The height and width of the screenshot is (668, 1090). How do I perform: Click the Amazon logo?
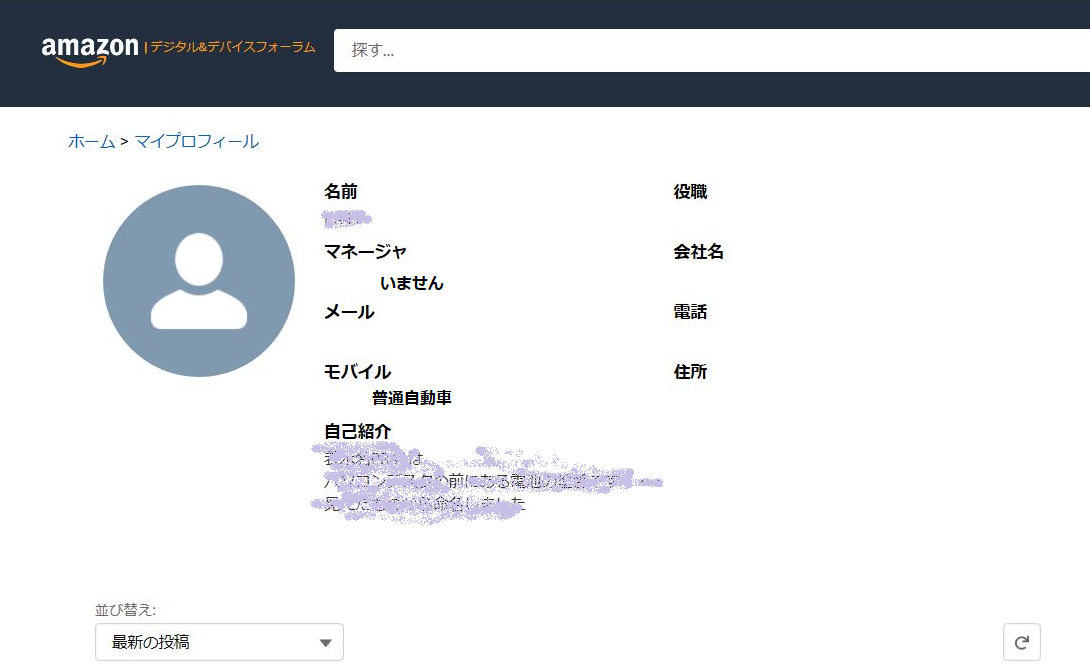pos(90,51)
